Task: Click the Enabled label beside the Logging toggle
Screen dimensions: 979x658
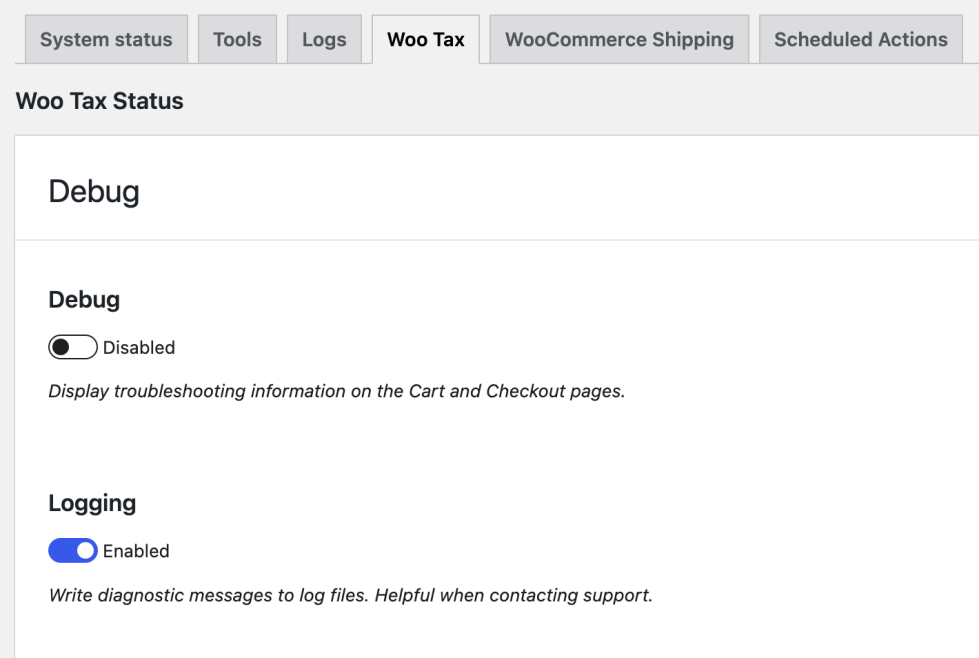Action: click(136, 551)
